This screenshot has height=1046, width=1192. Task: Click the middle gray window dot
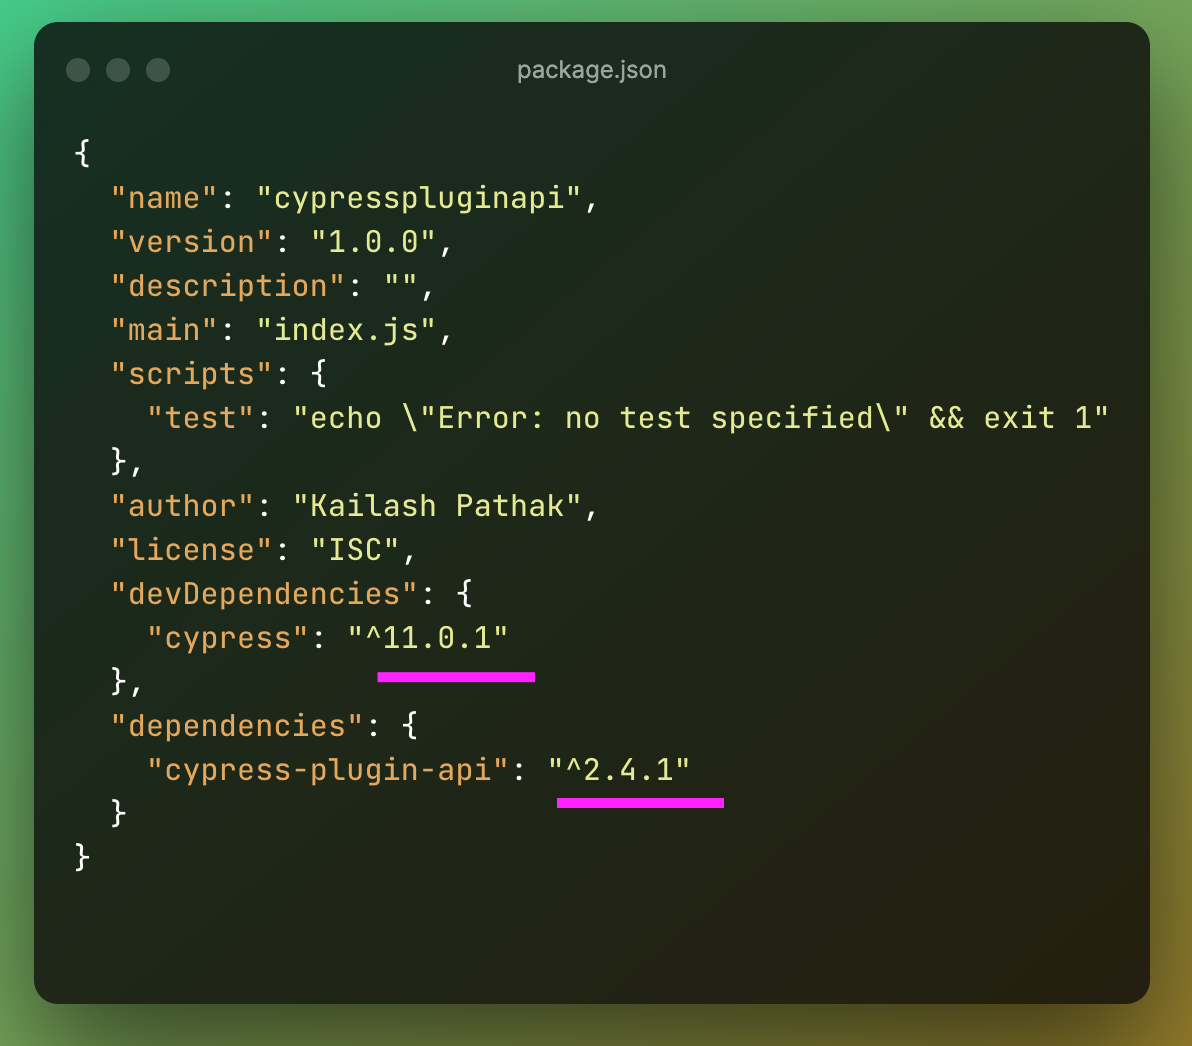(x=118, y=70)
